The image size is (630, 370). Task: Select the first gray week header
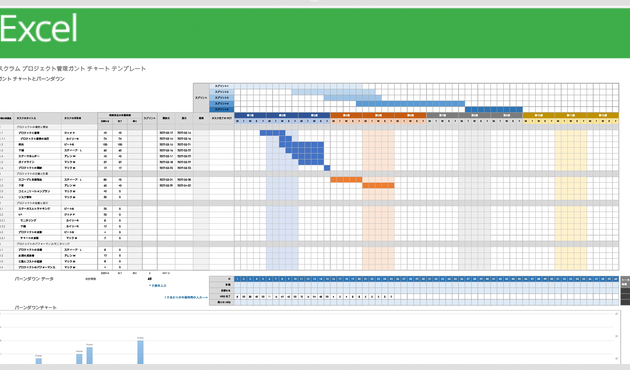coord(442,115)
